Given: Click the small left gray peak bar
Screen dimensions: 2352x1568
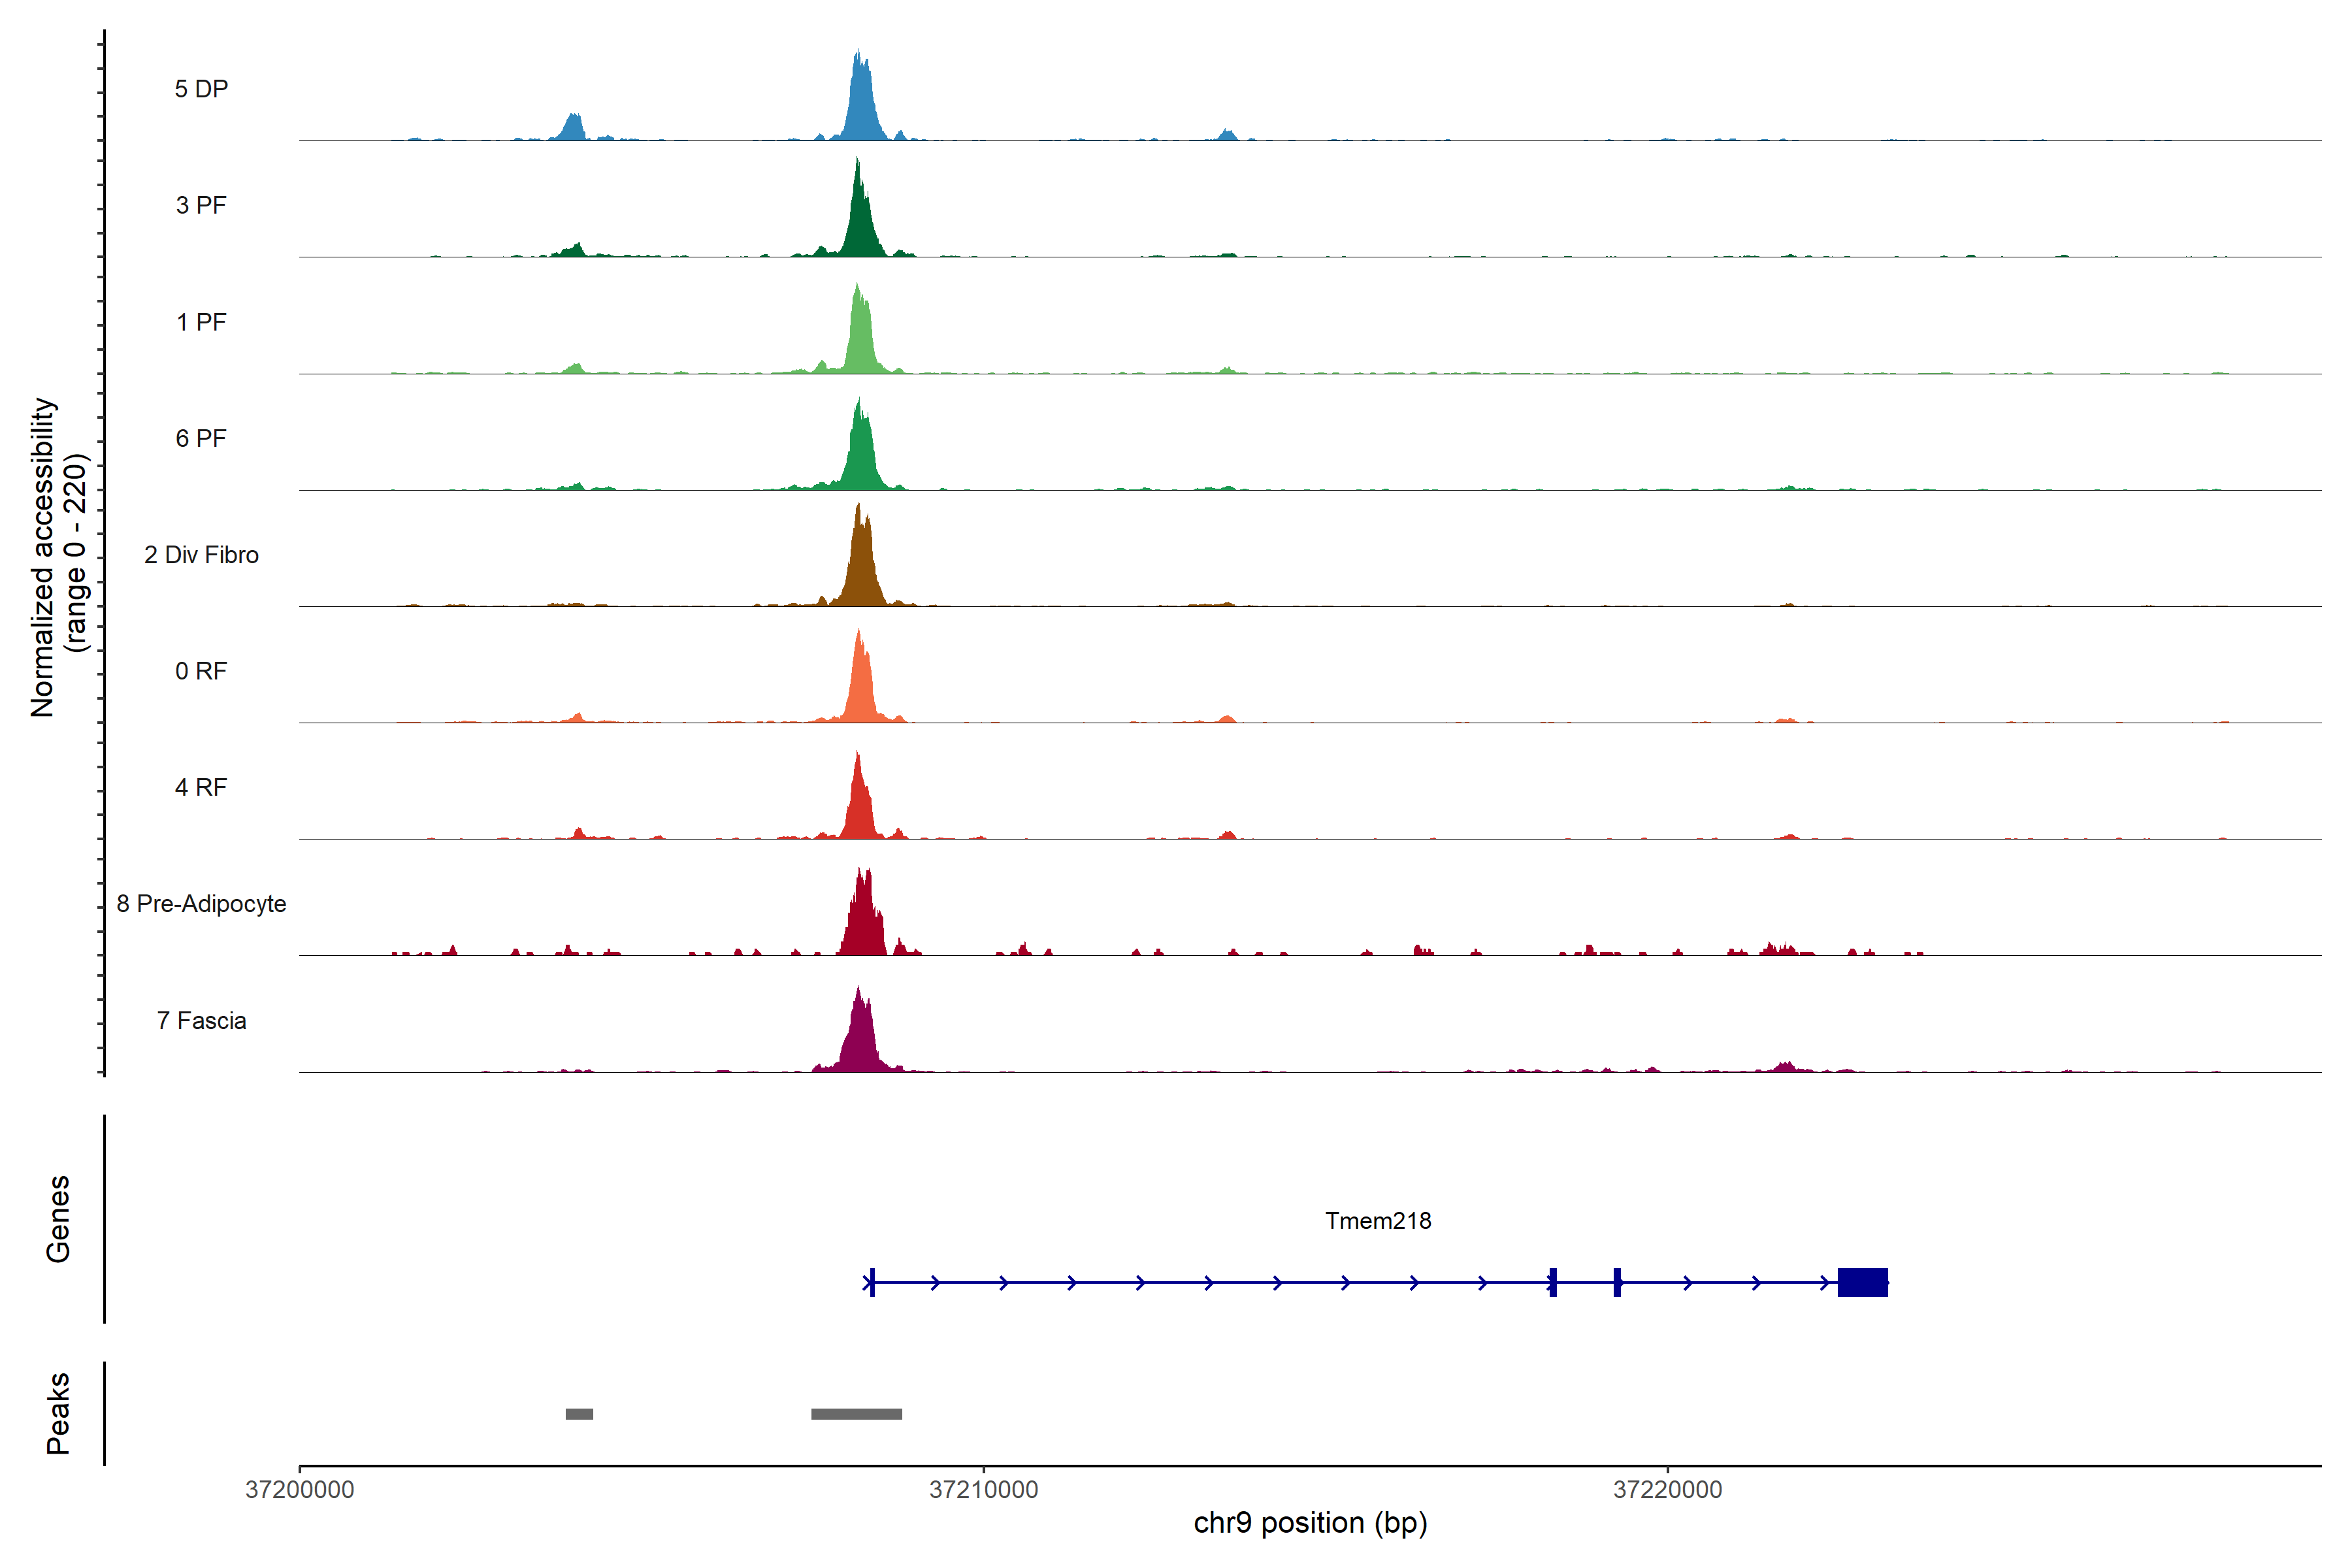Looking at the screenshot, I should (x=579, y=1414).
